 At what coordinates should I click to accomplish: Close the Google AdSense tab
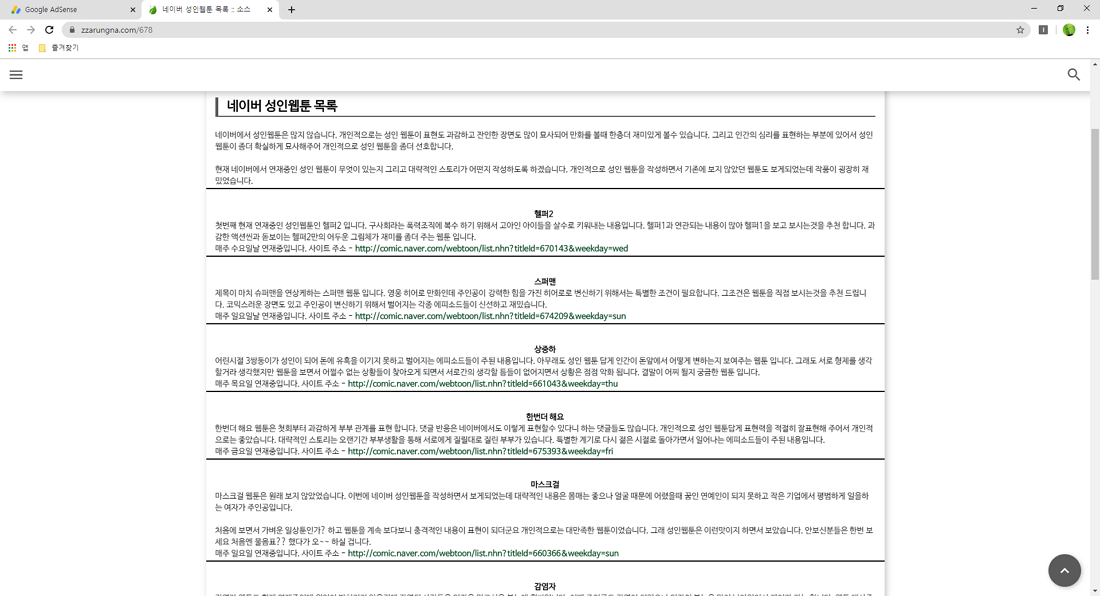coord(133,10)
